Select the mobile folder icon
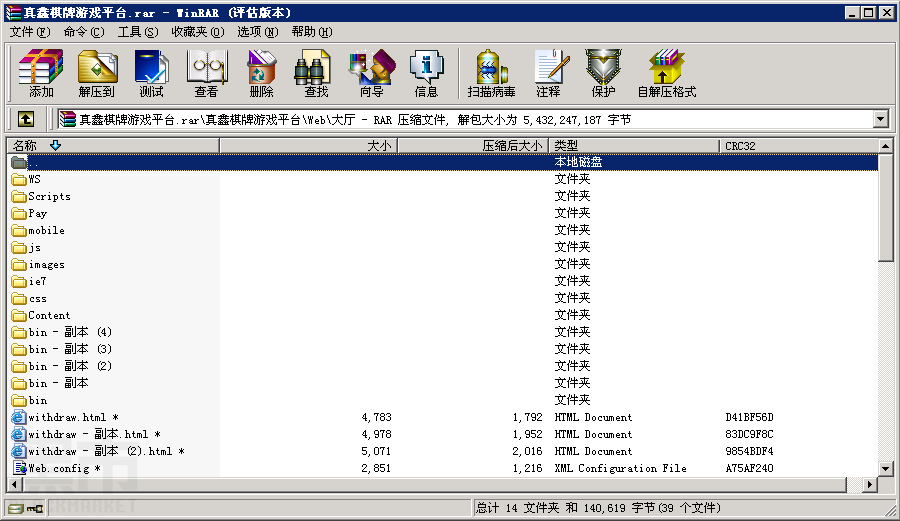Viewport: 900px width, 521px height. tap(19, 231)
